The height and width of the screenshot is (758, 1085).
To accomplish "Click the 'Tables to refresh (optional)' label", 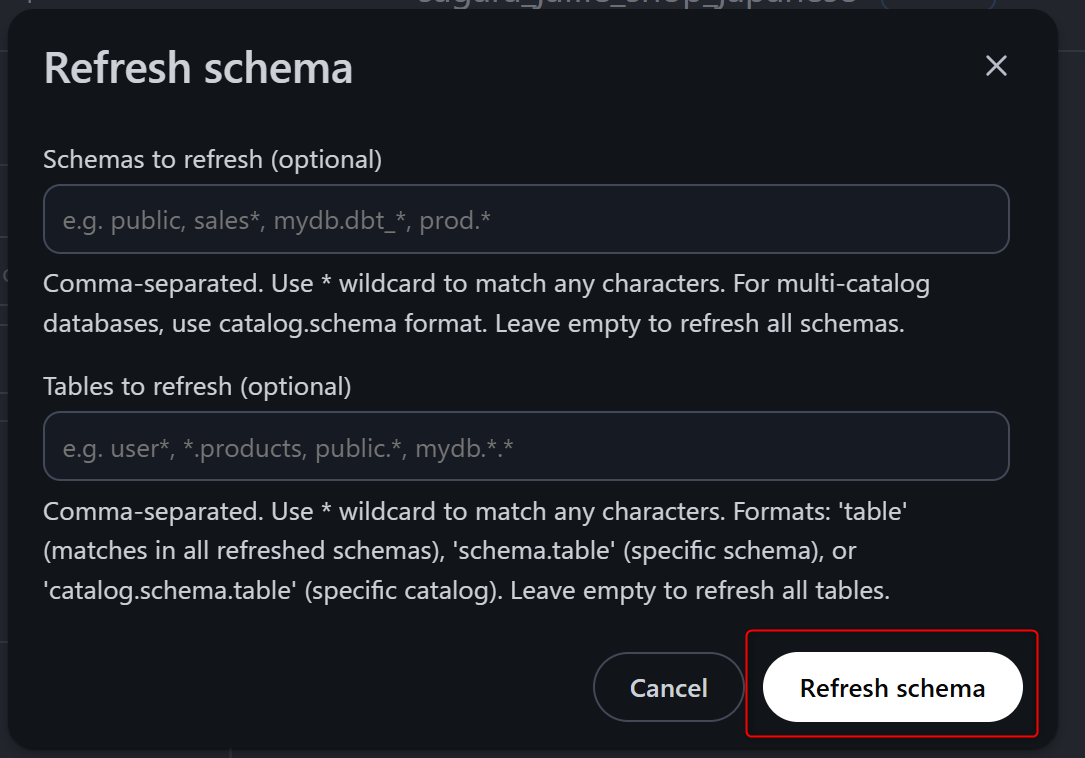I will point(197,386).
